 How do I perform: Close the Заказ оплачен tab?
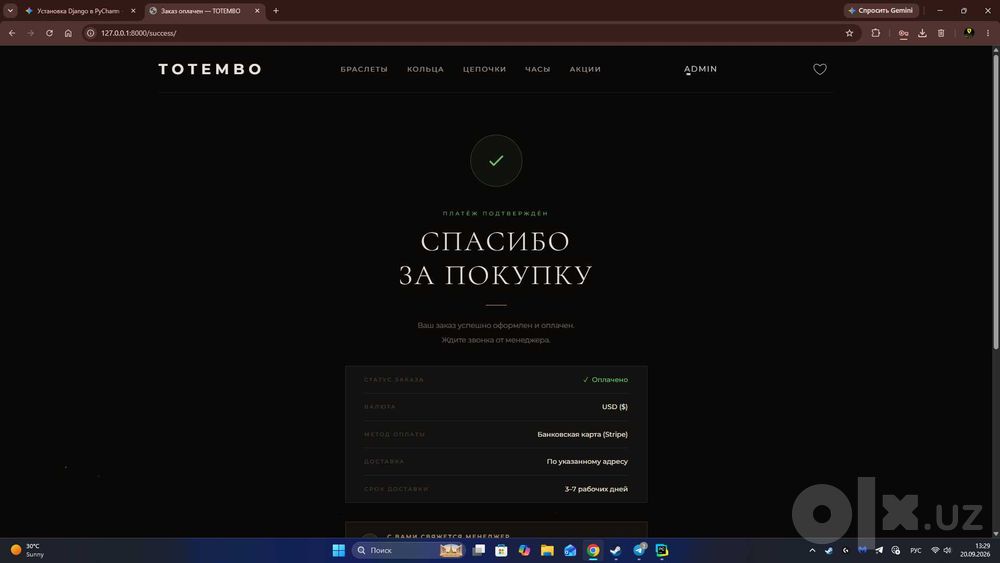(x=257, y=11)
